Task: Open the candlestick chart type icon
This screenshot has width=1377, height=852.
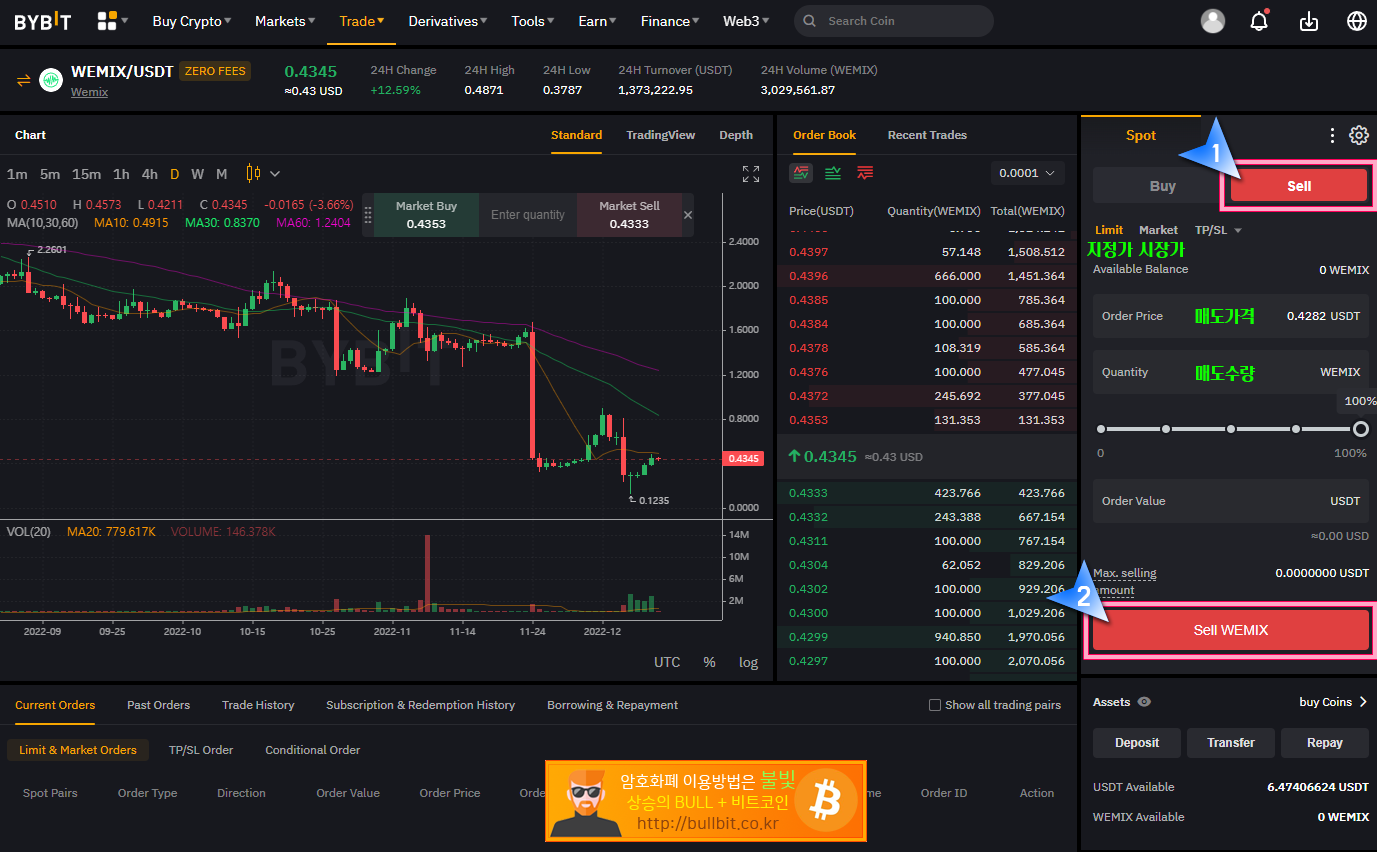Action: pos(253,174)
